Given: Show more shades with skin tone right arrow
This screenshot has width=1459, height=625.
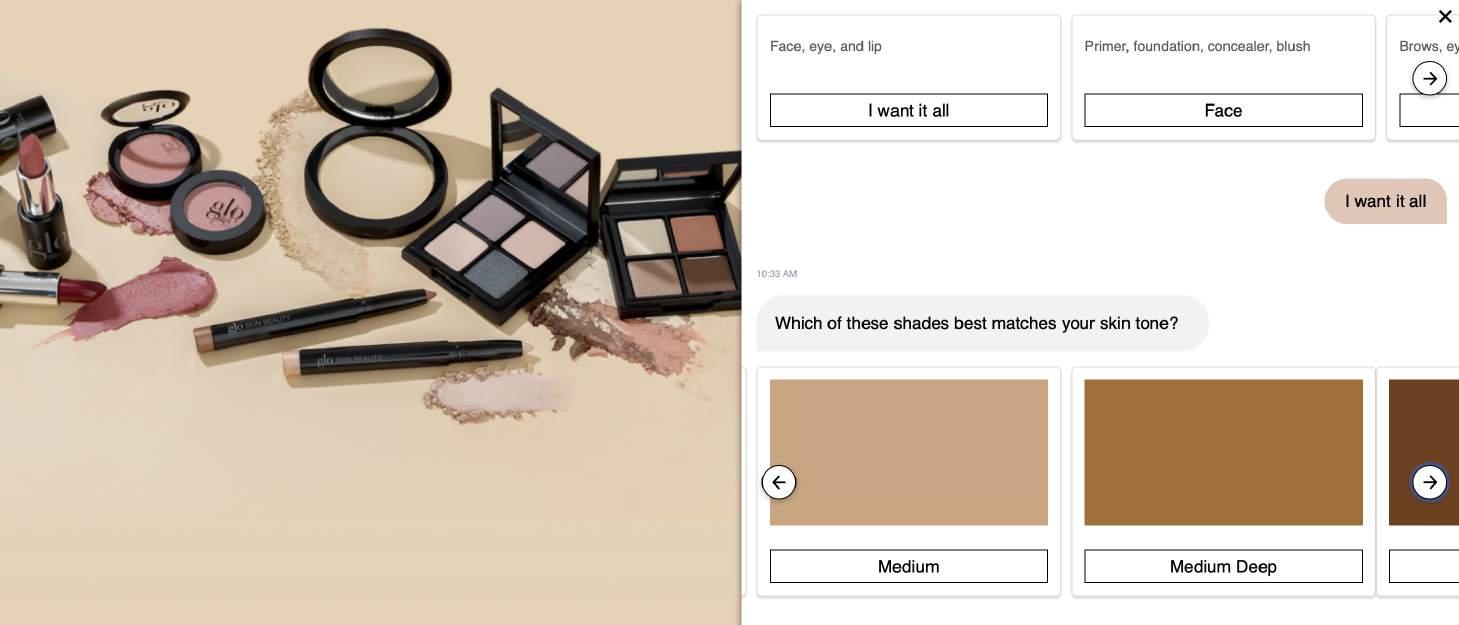Looking at the screenshot, I should pyautogui.click(x=1429, y=482).
